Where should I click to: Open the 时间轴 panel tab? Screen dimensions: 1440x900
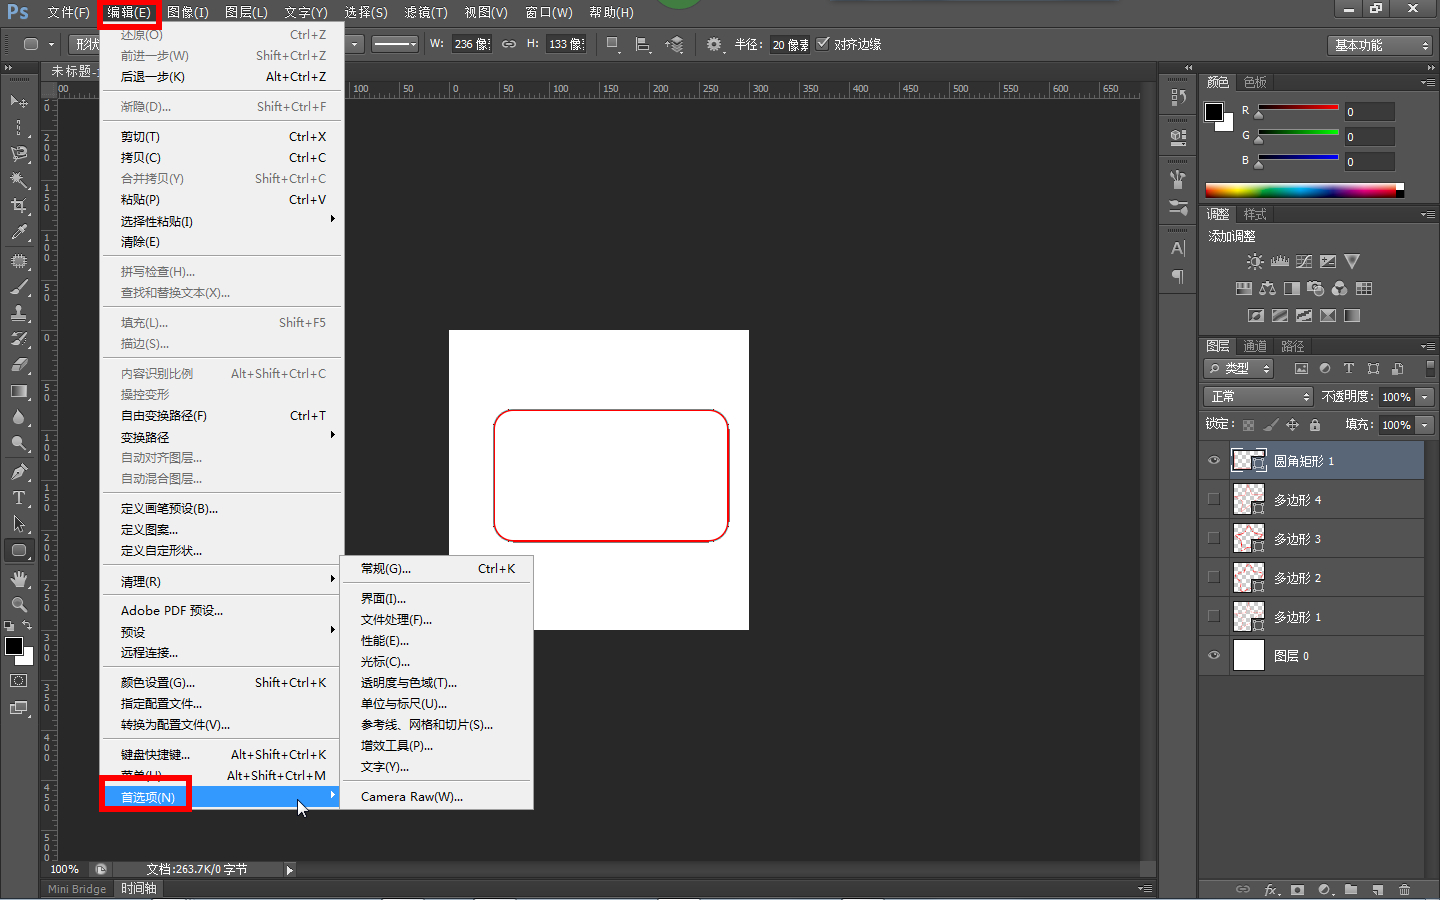pos(139,888)
